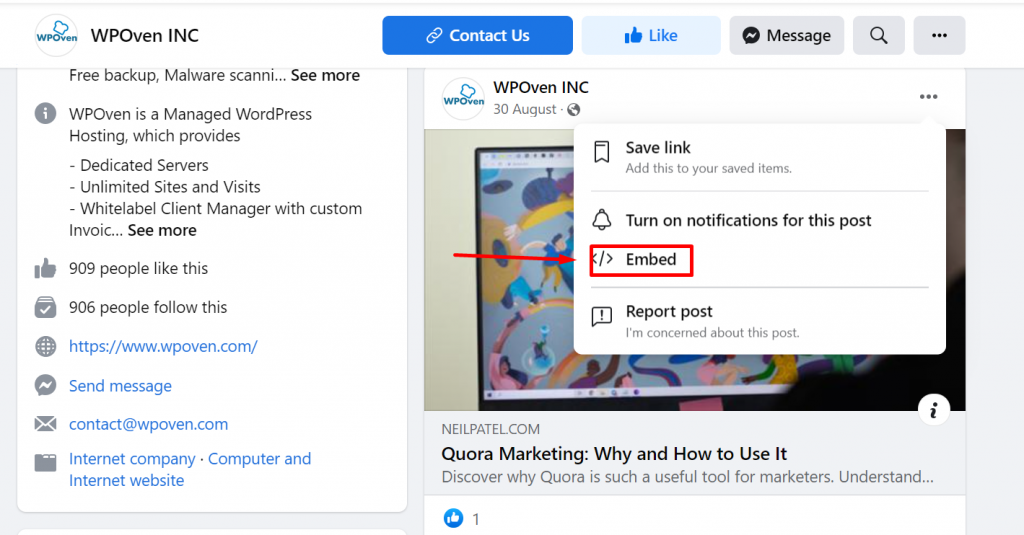Click the 30 August post date
Viewport: 1024px width, 535px height.
point(524,109)
